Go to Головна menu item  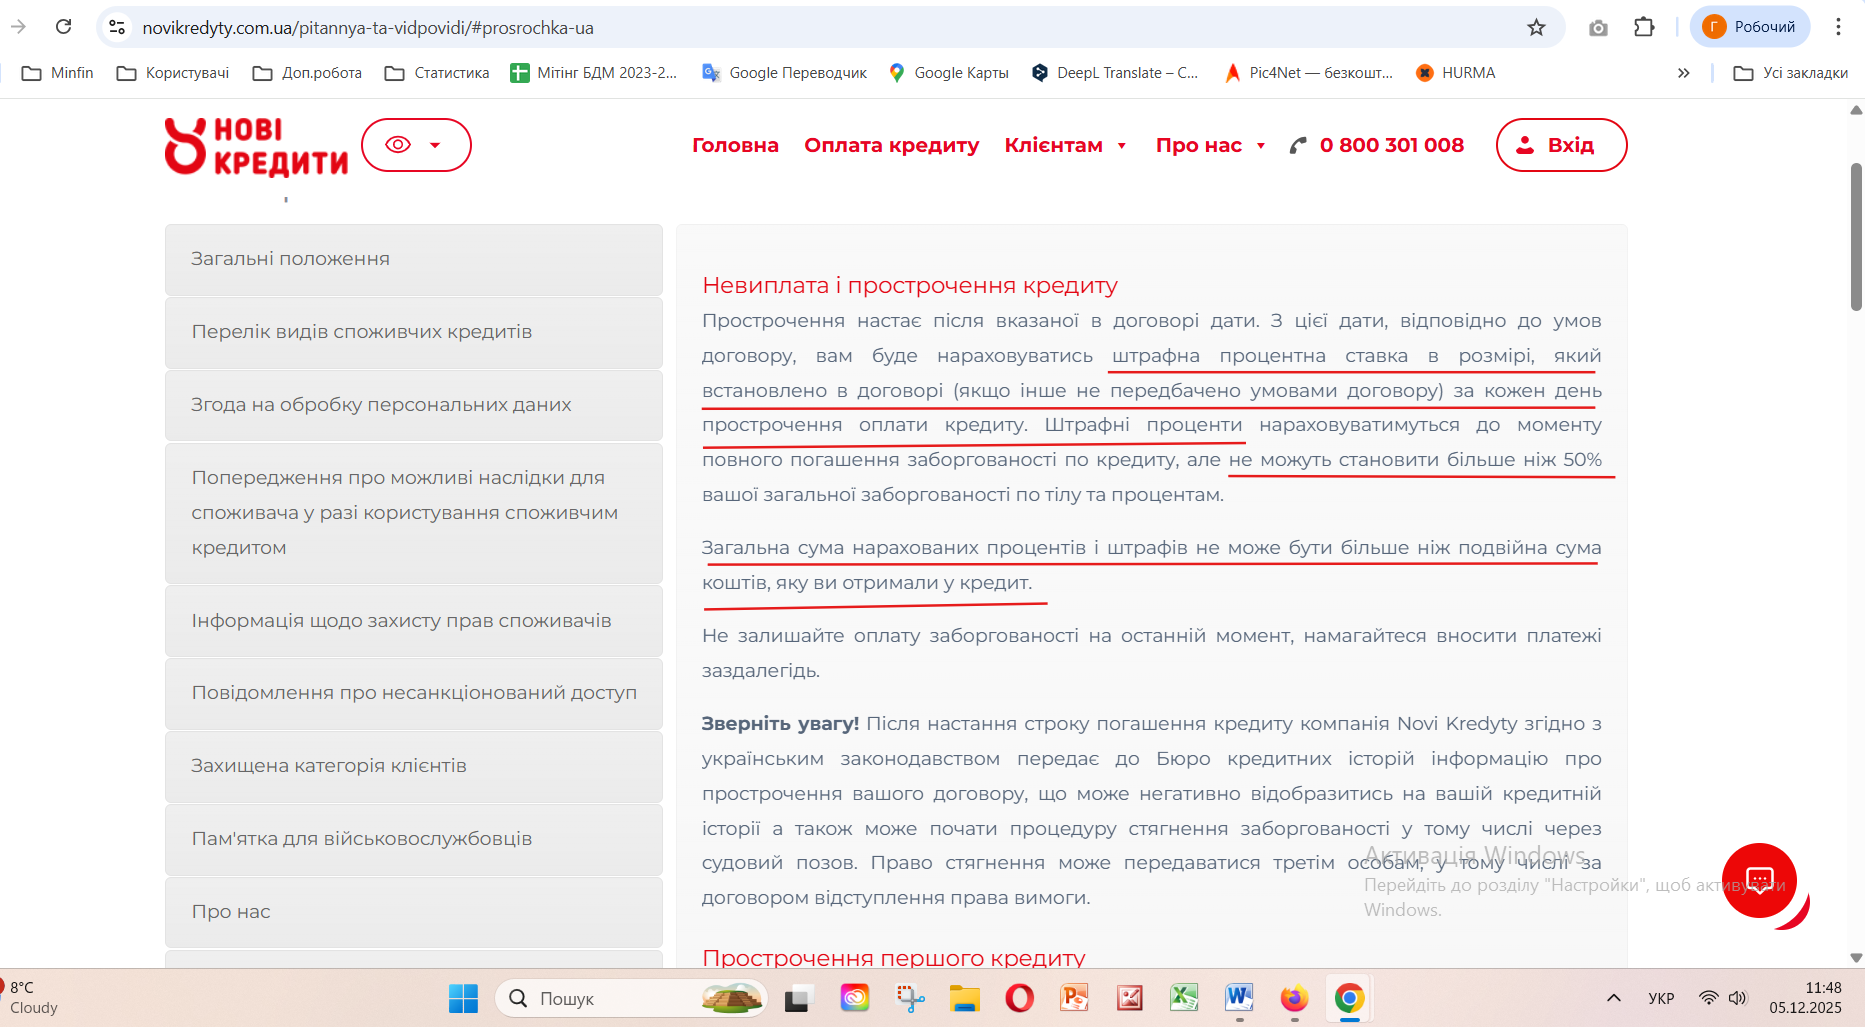(735, 145)
